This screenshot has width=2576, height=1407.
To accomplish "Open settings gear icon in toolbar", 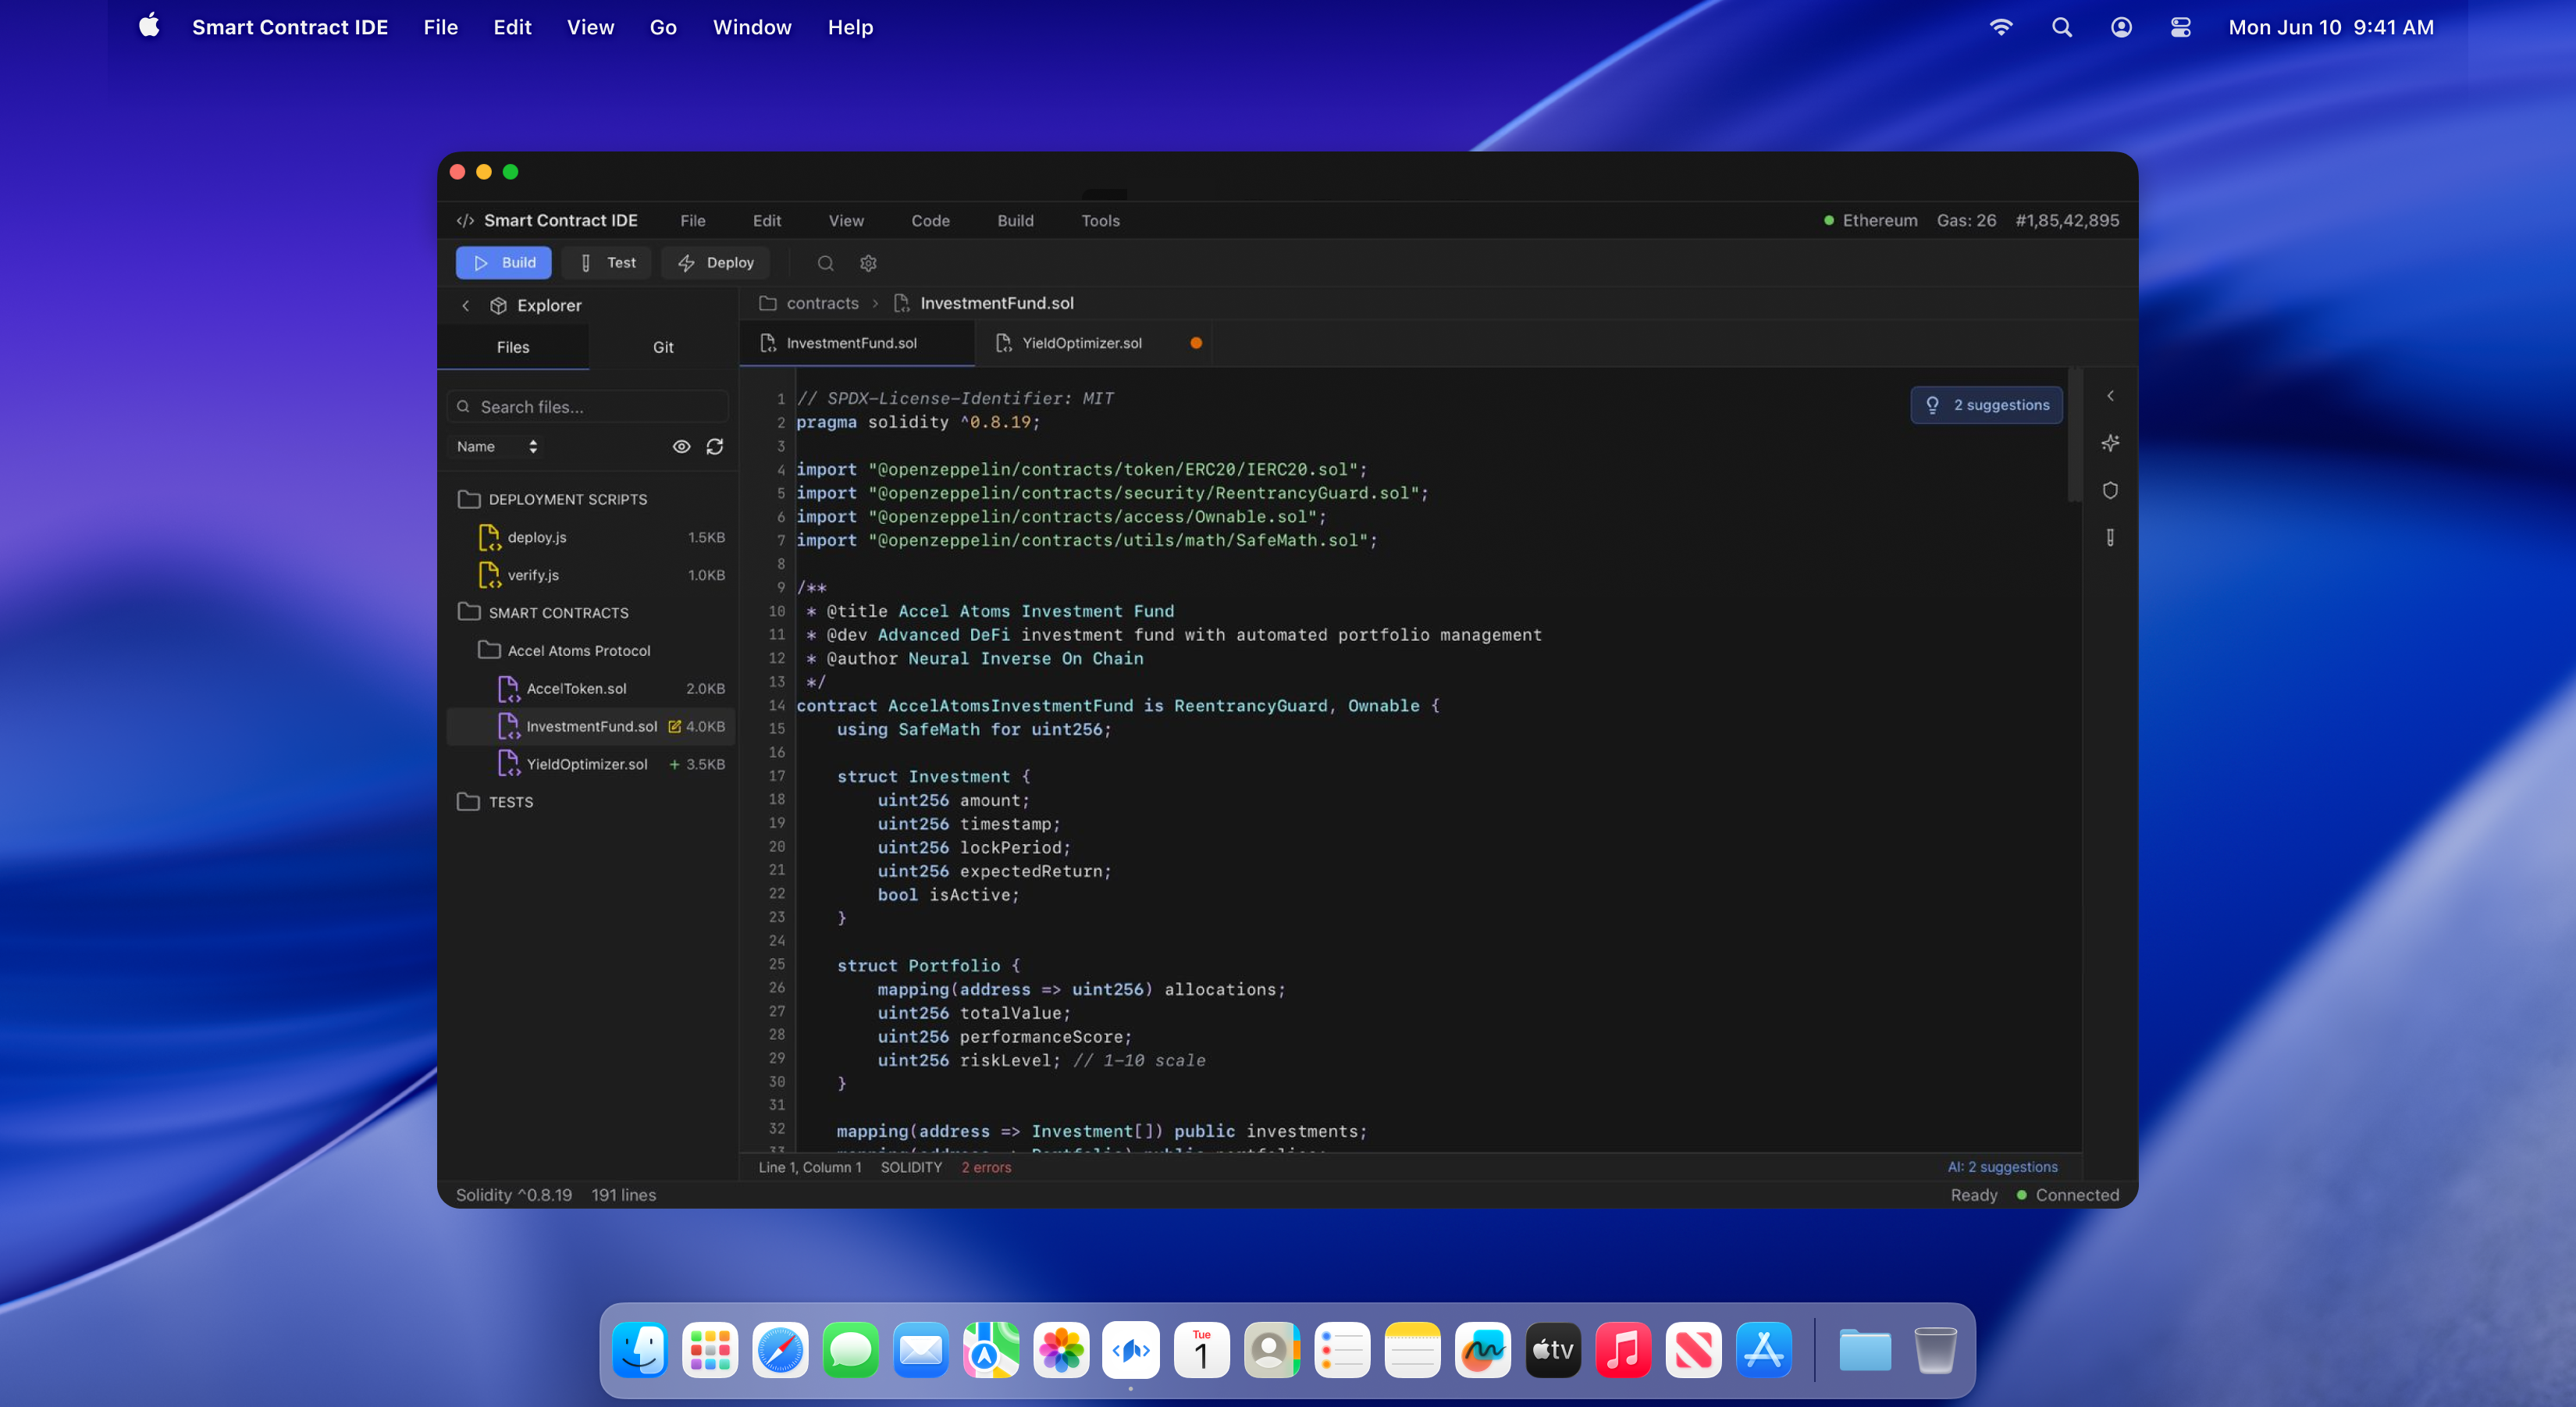I will [x=868, y=263].
